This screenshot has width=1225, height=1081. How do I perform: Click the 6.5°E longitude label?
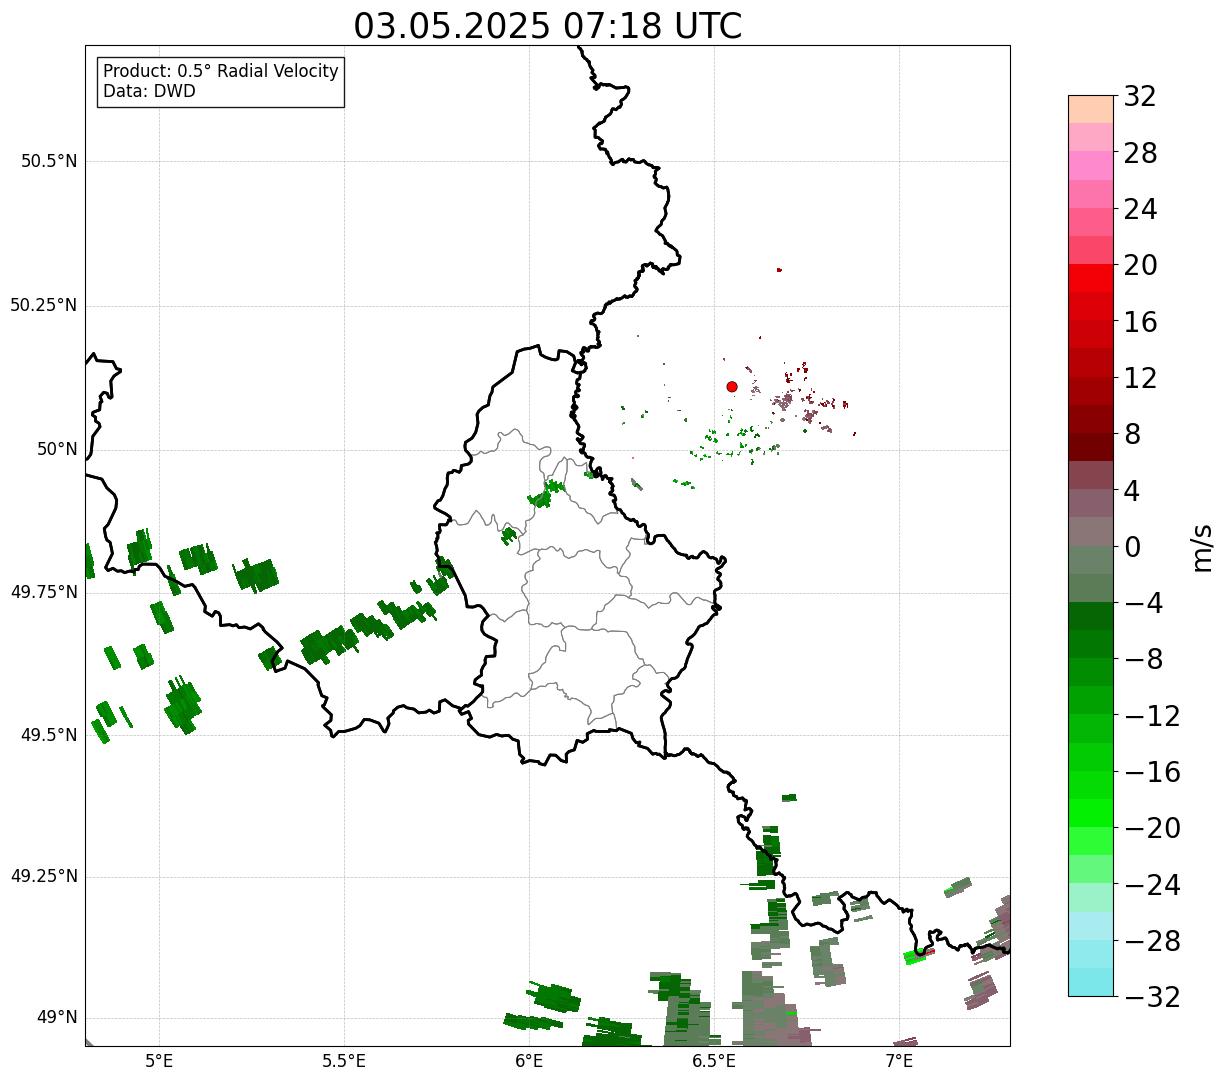(715, 1060)
